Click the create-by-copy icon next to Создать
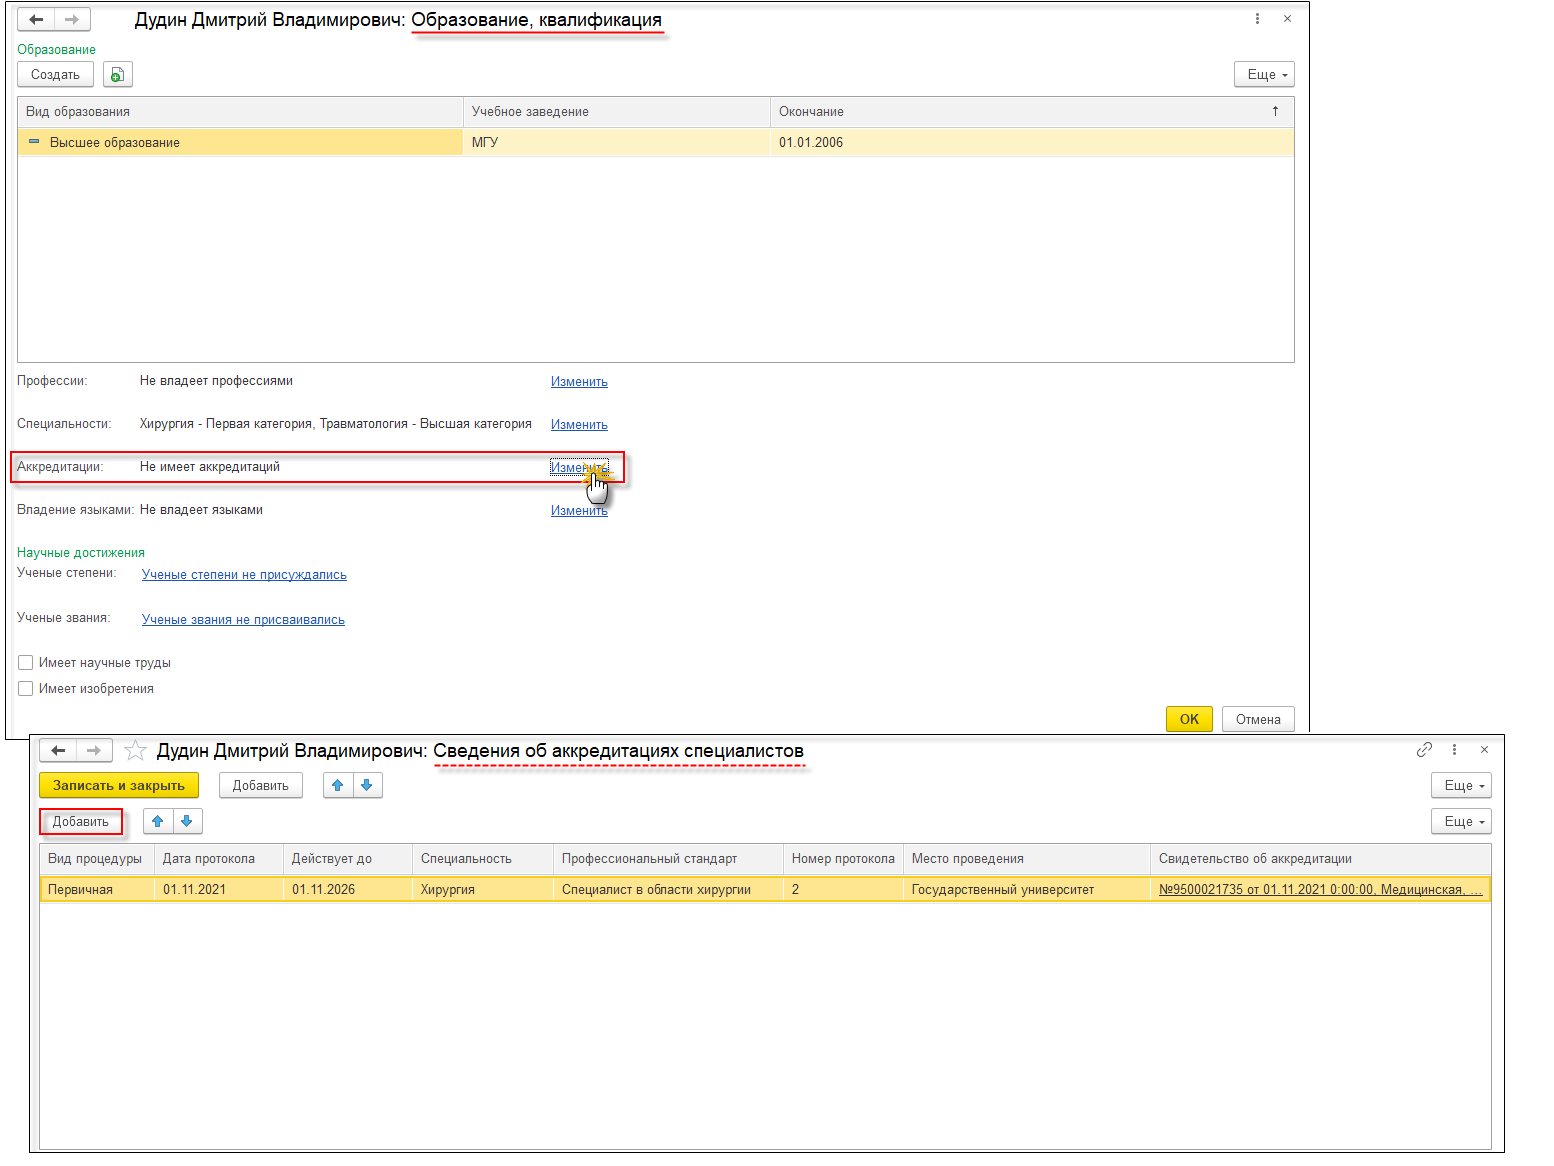The image size is (1554, 1166). click(x=118, y=74)
